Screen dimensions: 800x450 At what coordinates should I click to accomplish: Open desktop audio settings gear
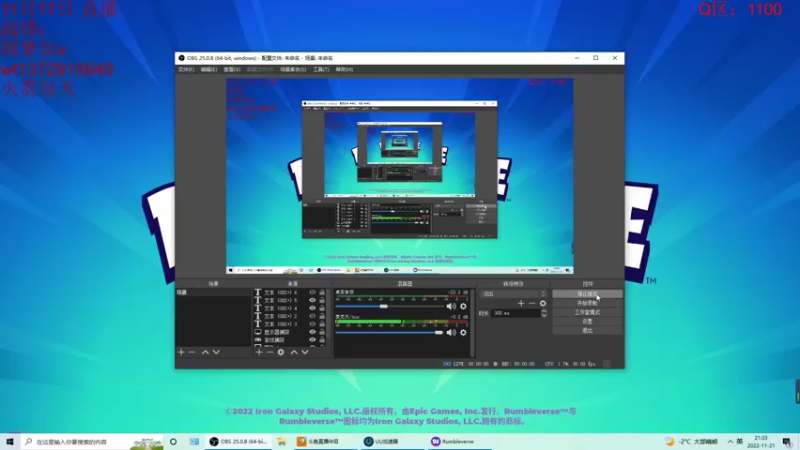tap(463, 306)
